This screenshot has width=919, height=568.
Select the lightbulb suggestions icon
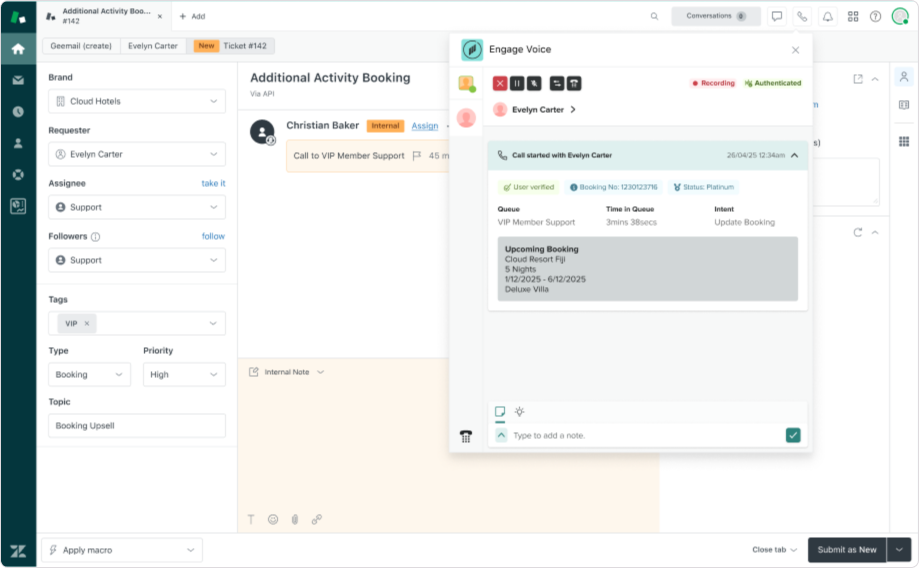coord(519,411)
